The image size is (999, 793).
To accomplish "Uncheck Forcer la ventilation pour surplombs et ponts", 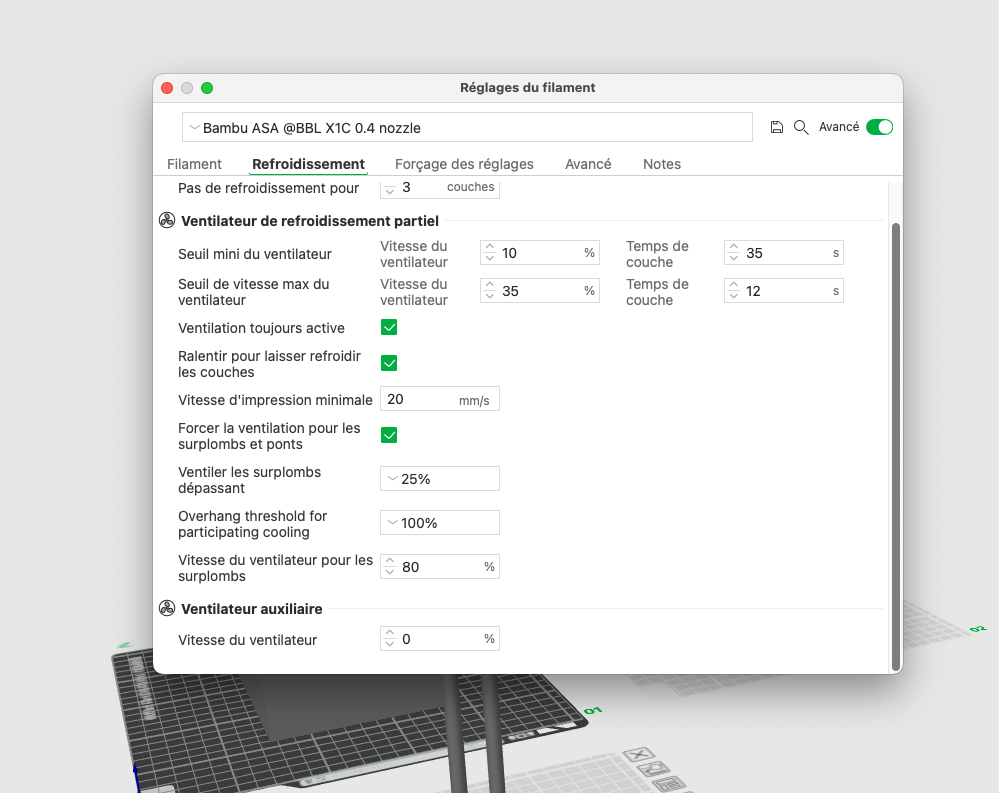I will click(x=389, y=435).
